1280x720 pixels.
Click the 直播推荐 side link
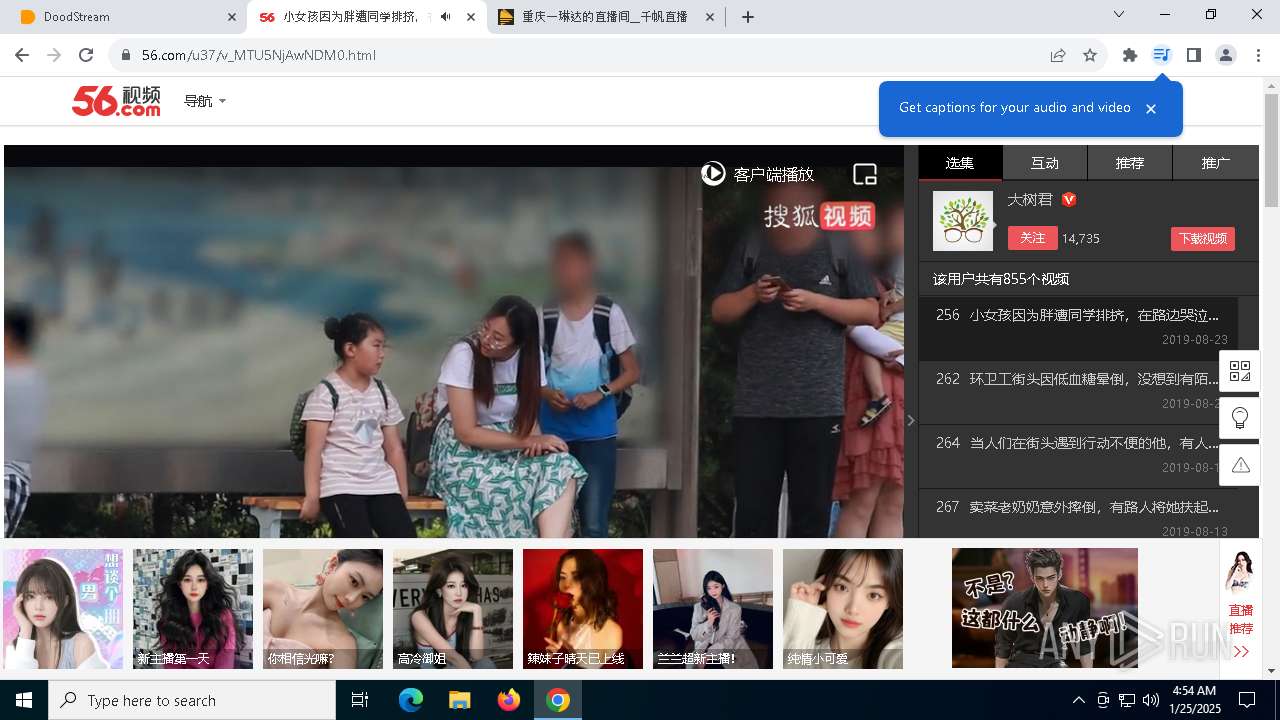tap(1241, 619)
